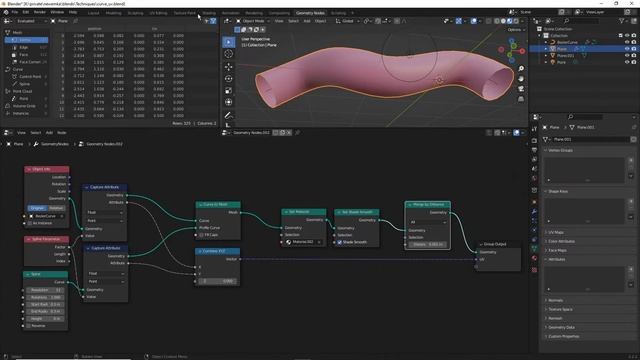Open View menu in node editor header
This screenshot has width=640, height=360.
click(x=21, y=133)
